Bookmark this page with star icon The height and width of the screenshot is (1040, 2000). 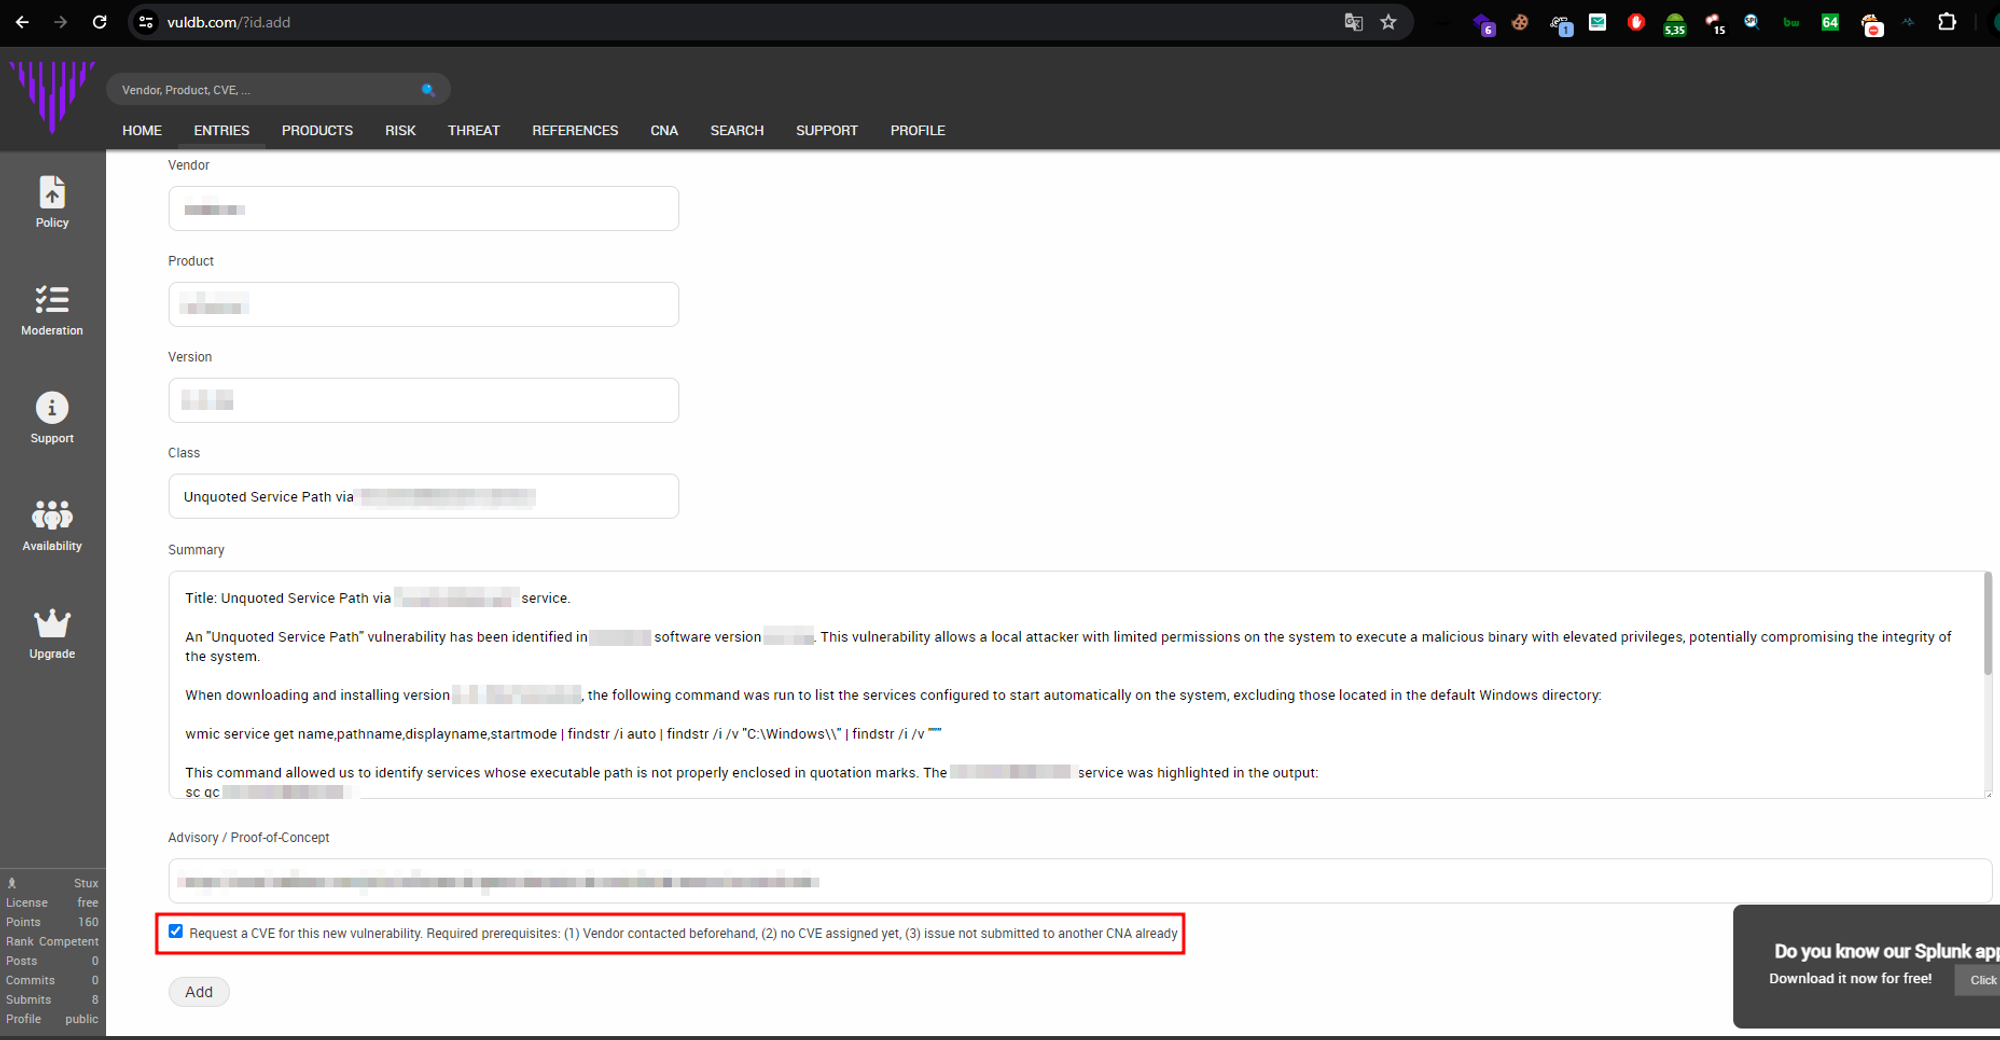(x=1388, y=22)
